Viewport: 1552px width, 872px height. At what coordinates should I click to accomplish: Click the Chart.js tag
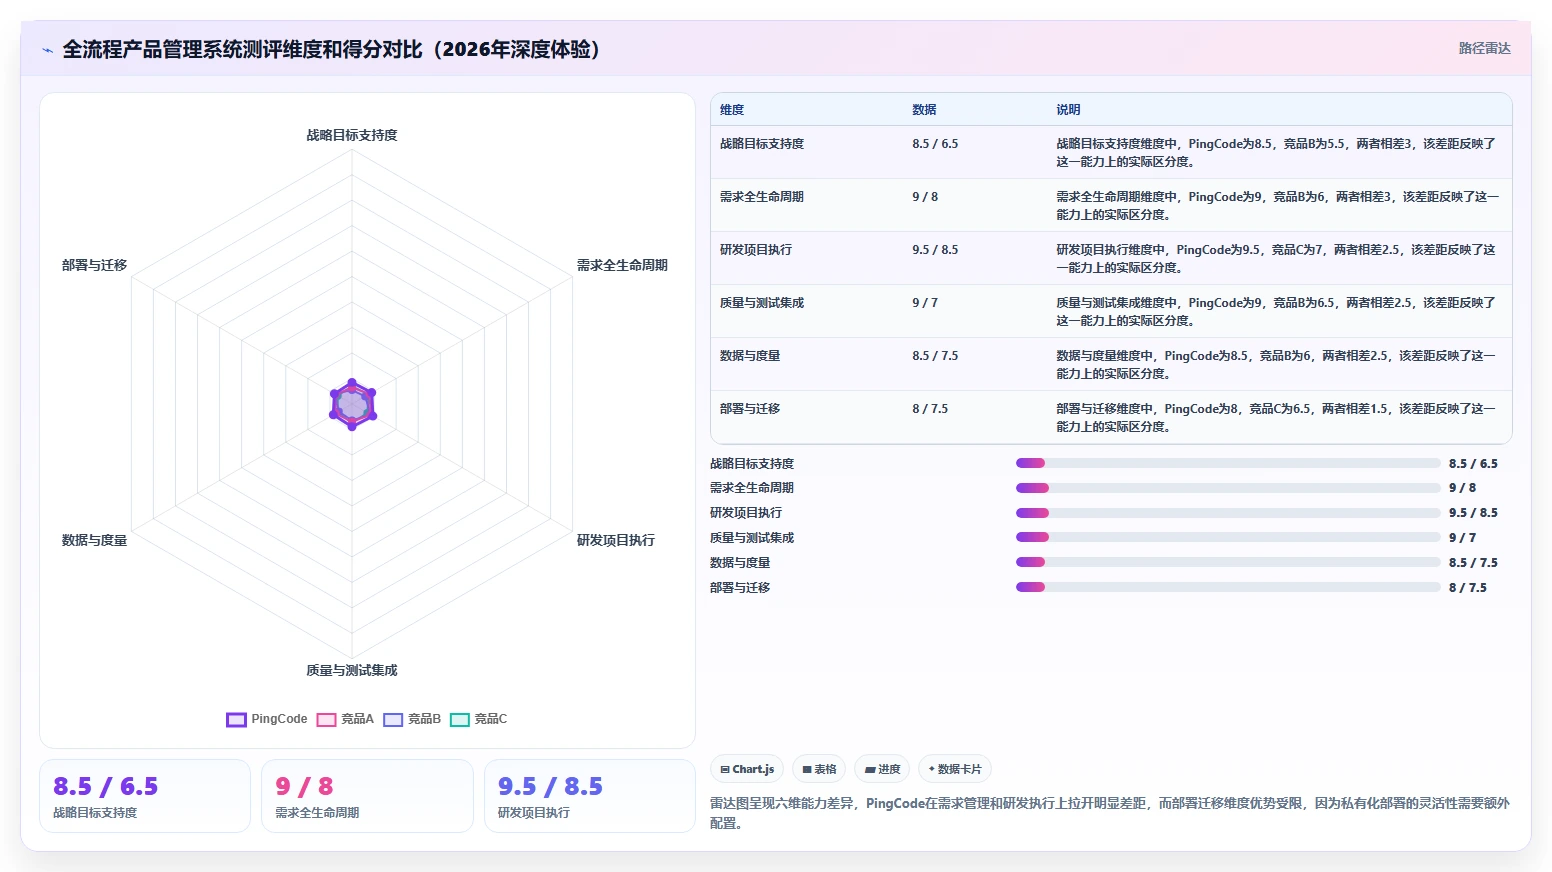pos(748,769)
